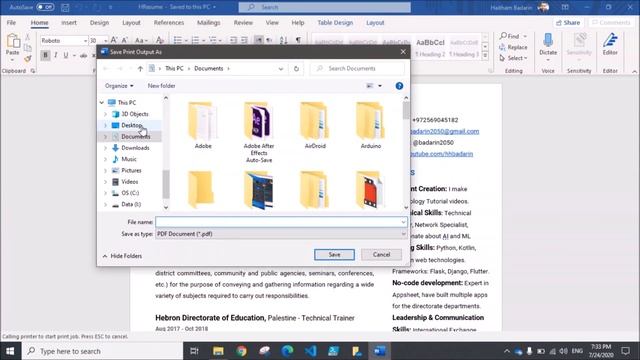640x360 pixels.
Task: Click the Numbering list icon
Action: pos(195,40)
